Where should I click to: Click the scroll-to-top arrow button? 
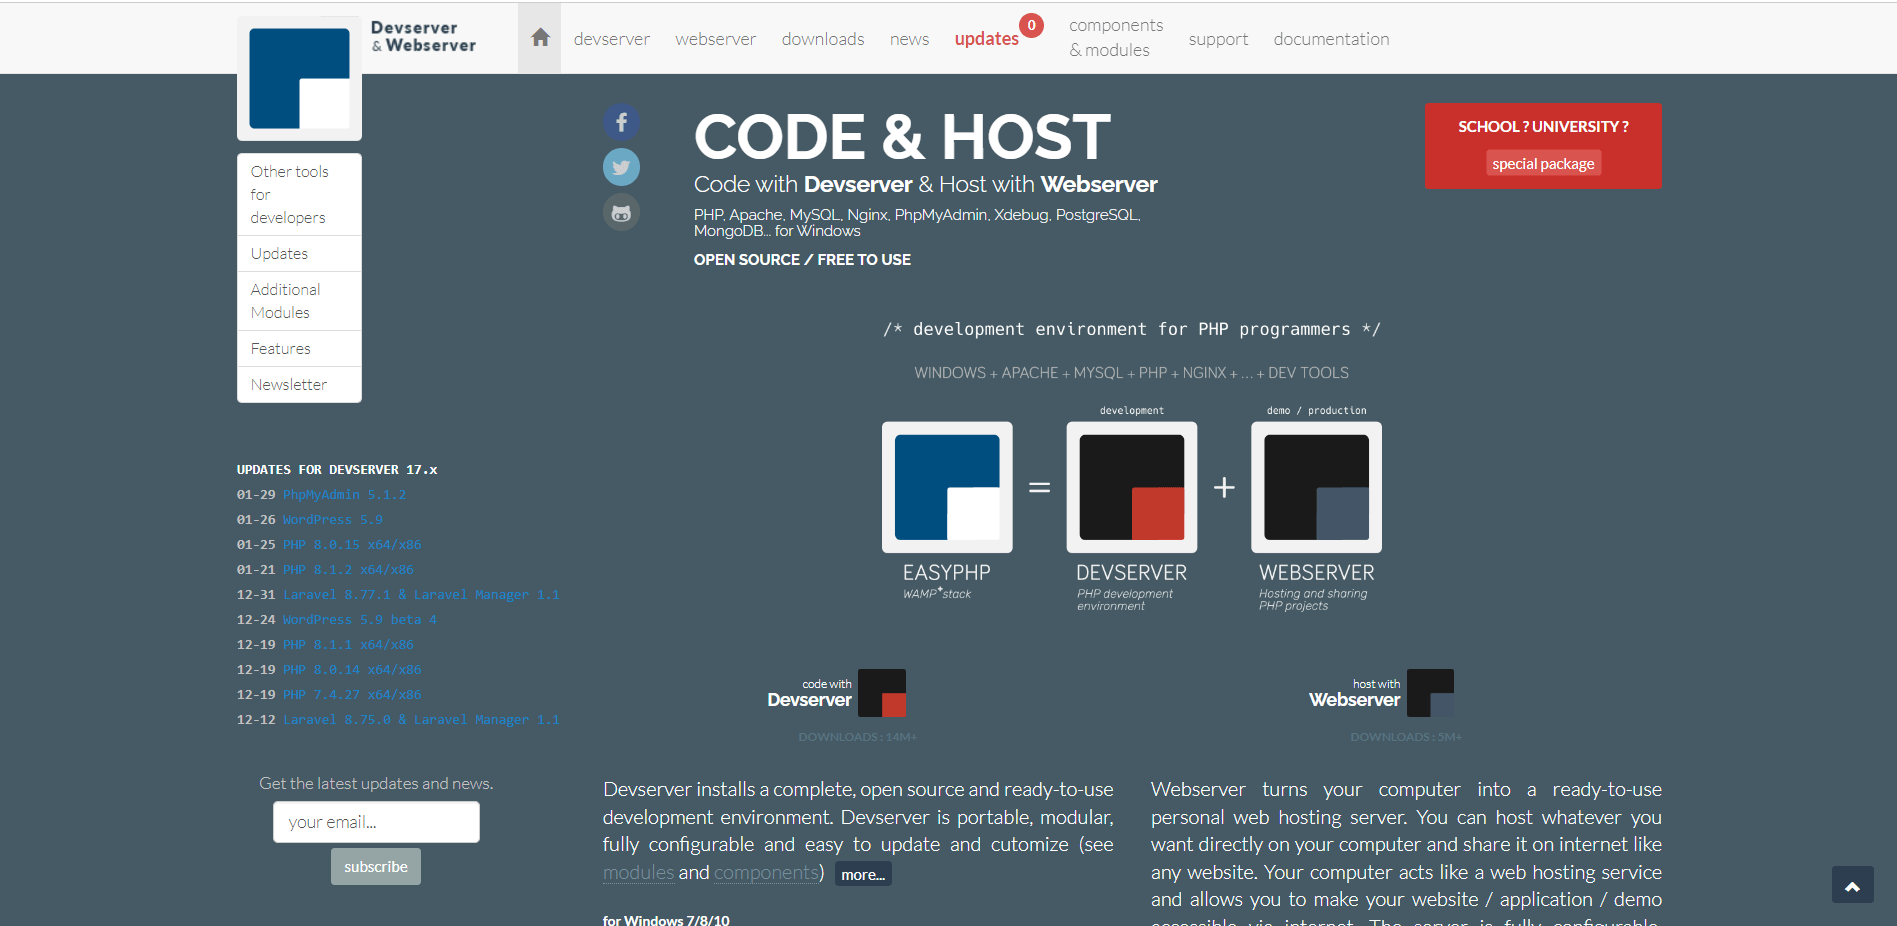coord(1852,884)
